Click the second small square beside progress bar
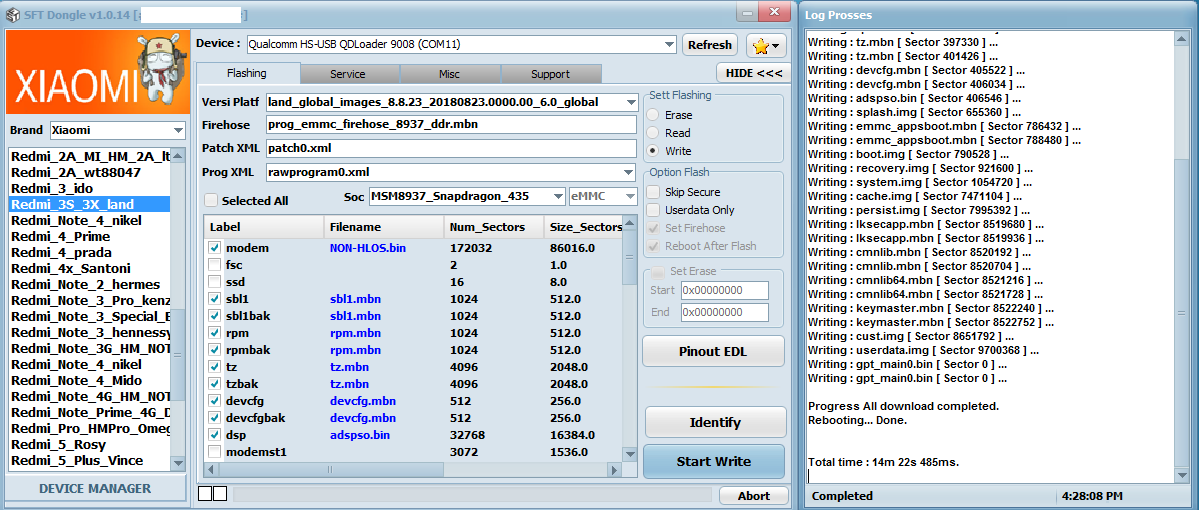This screenshot has width=1199, height=510. [220, 493]
